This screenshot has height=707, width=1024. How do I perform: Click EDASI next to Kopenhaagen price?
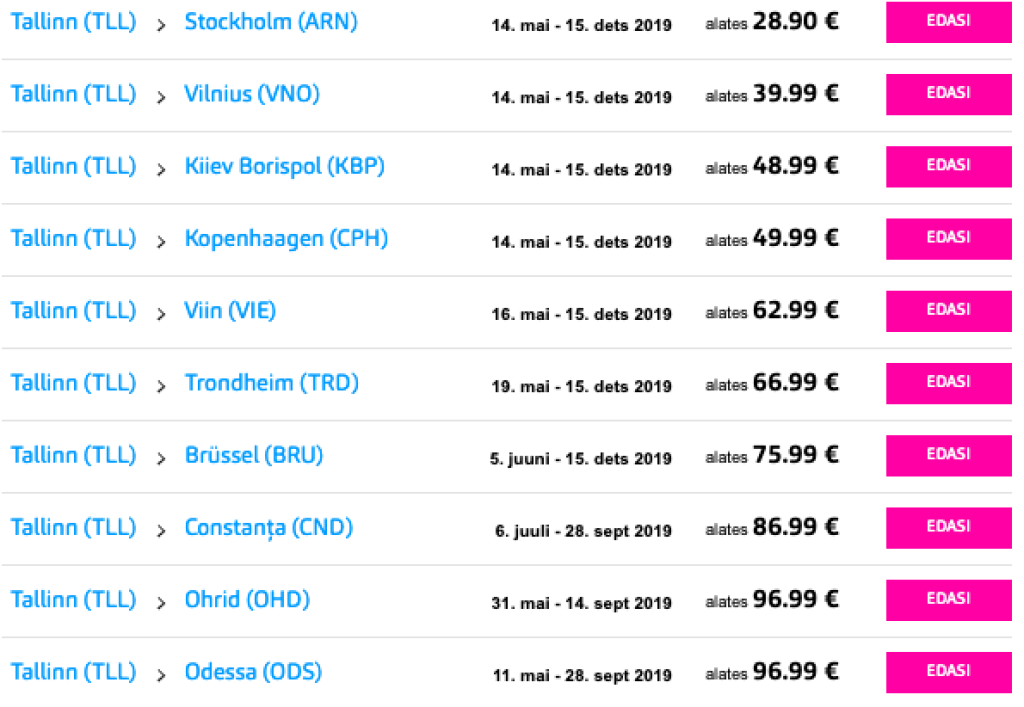point(948,239)
